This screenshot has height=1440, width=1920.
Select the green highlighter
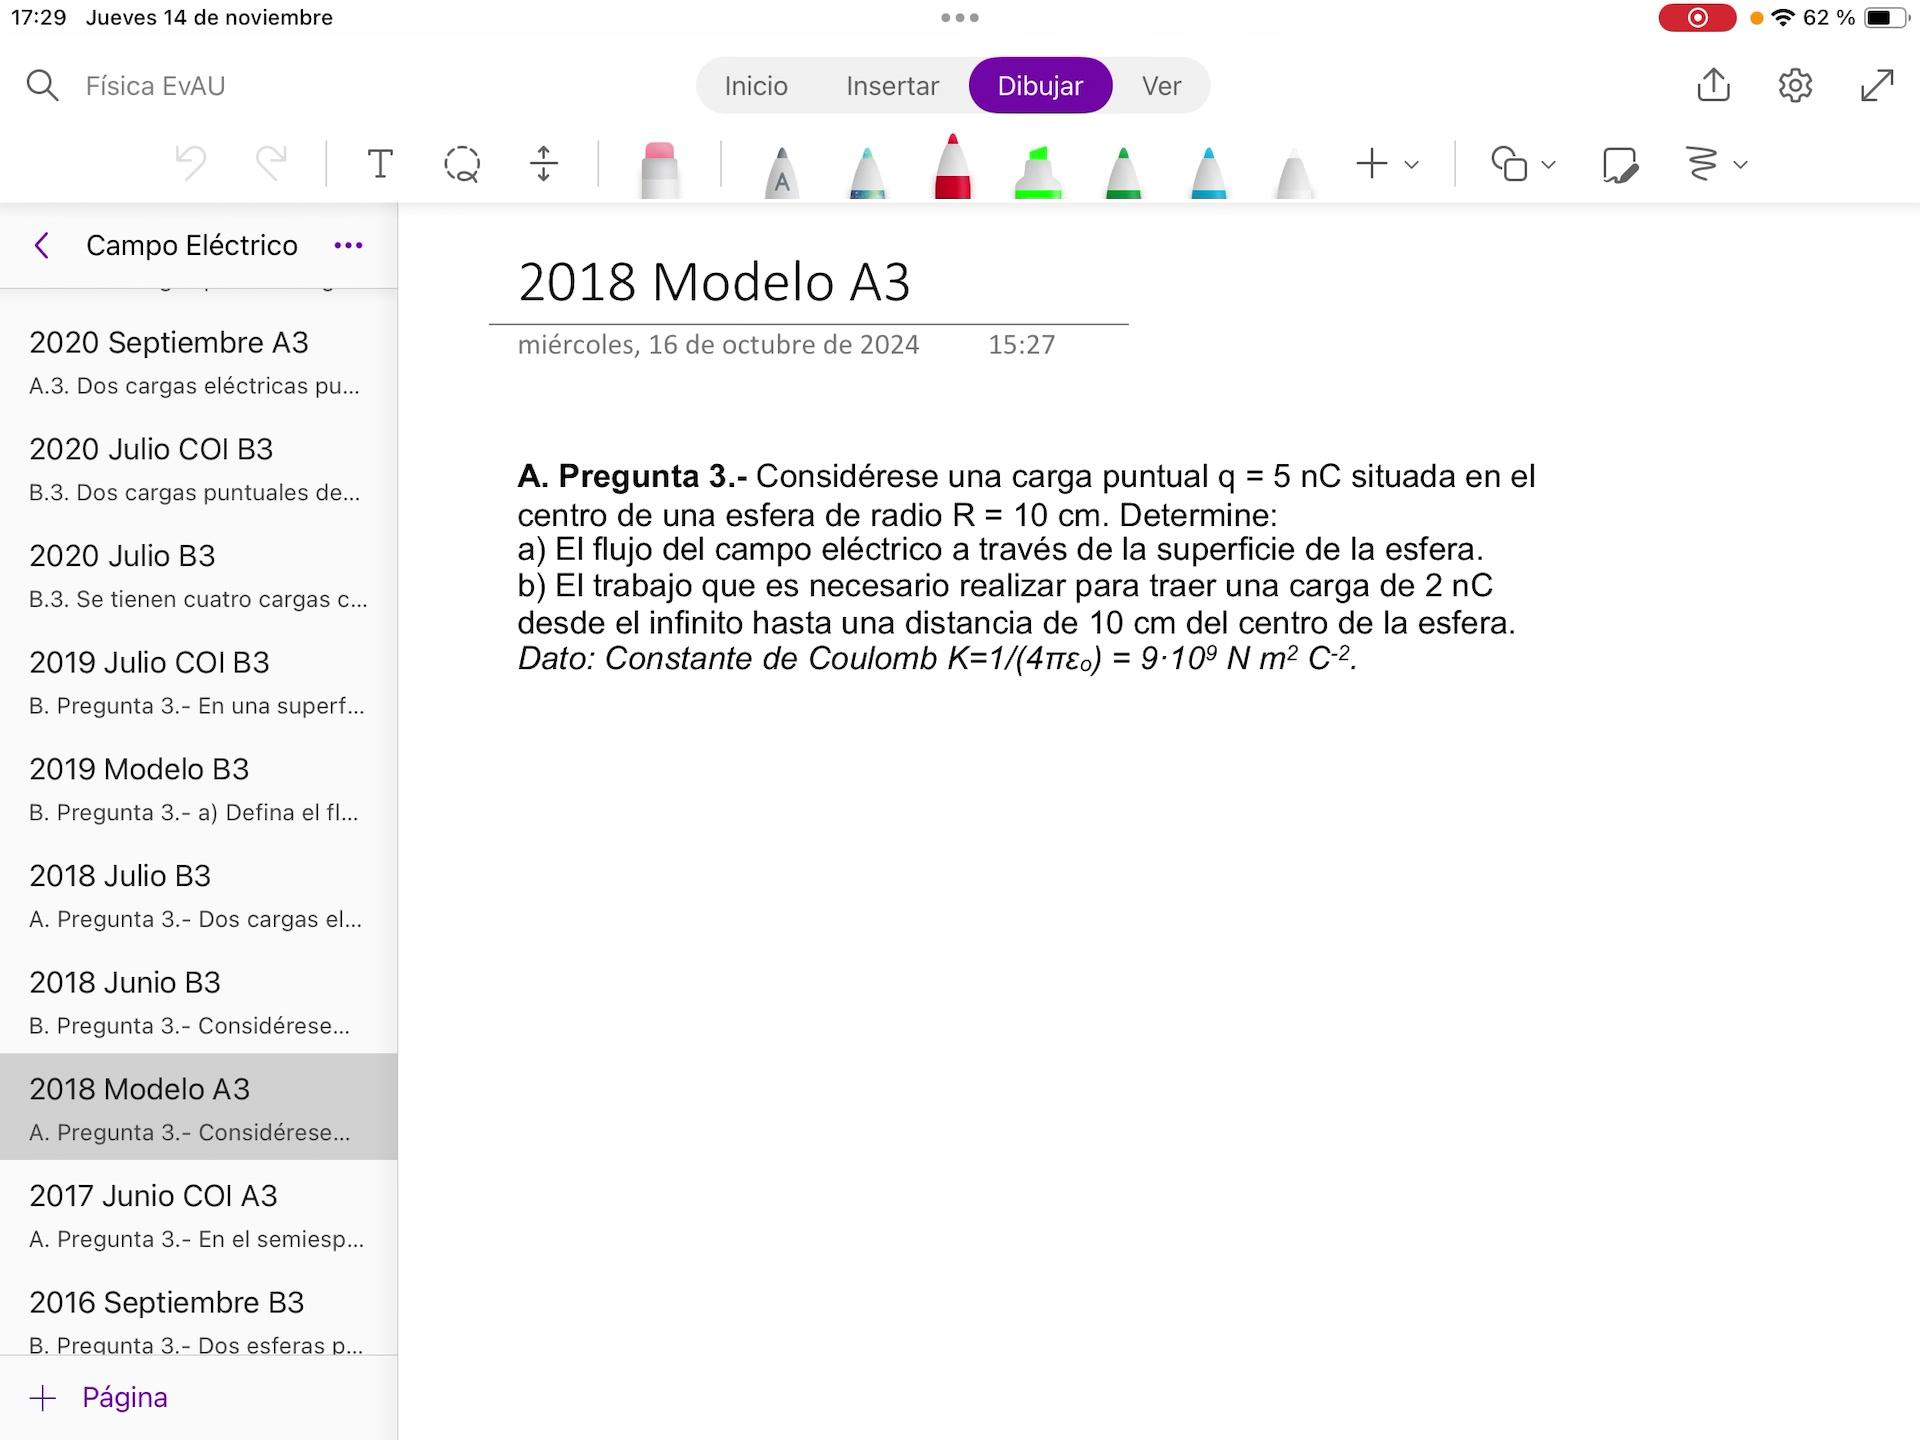[1038, 172]
